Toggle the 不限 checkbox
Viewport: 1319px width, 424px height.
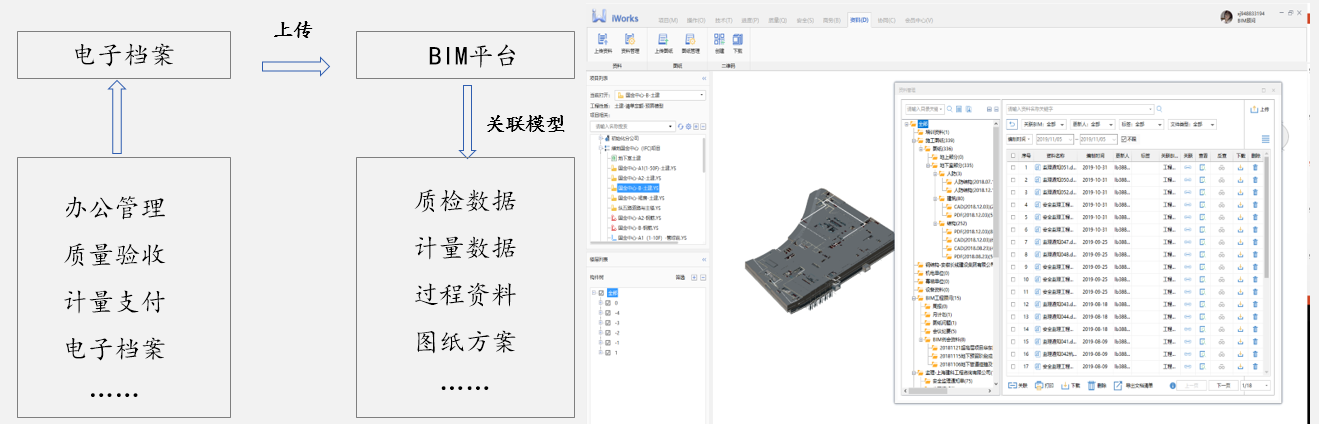click(1125, 139)
